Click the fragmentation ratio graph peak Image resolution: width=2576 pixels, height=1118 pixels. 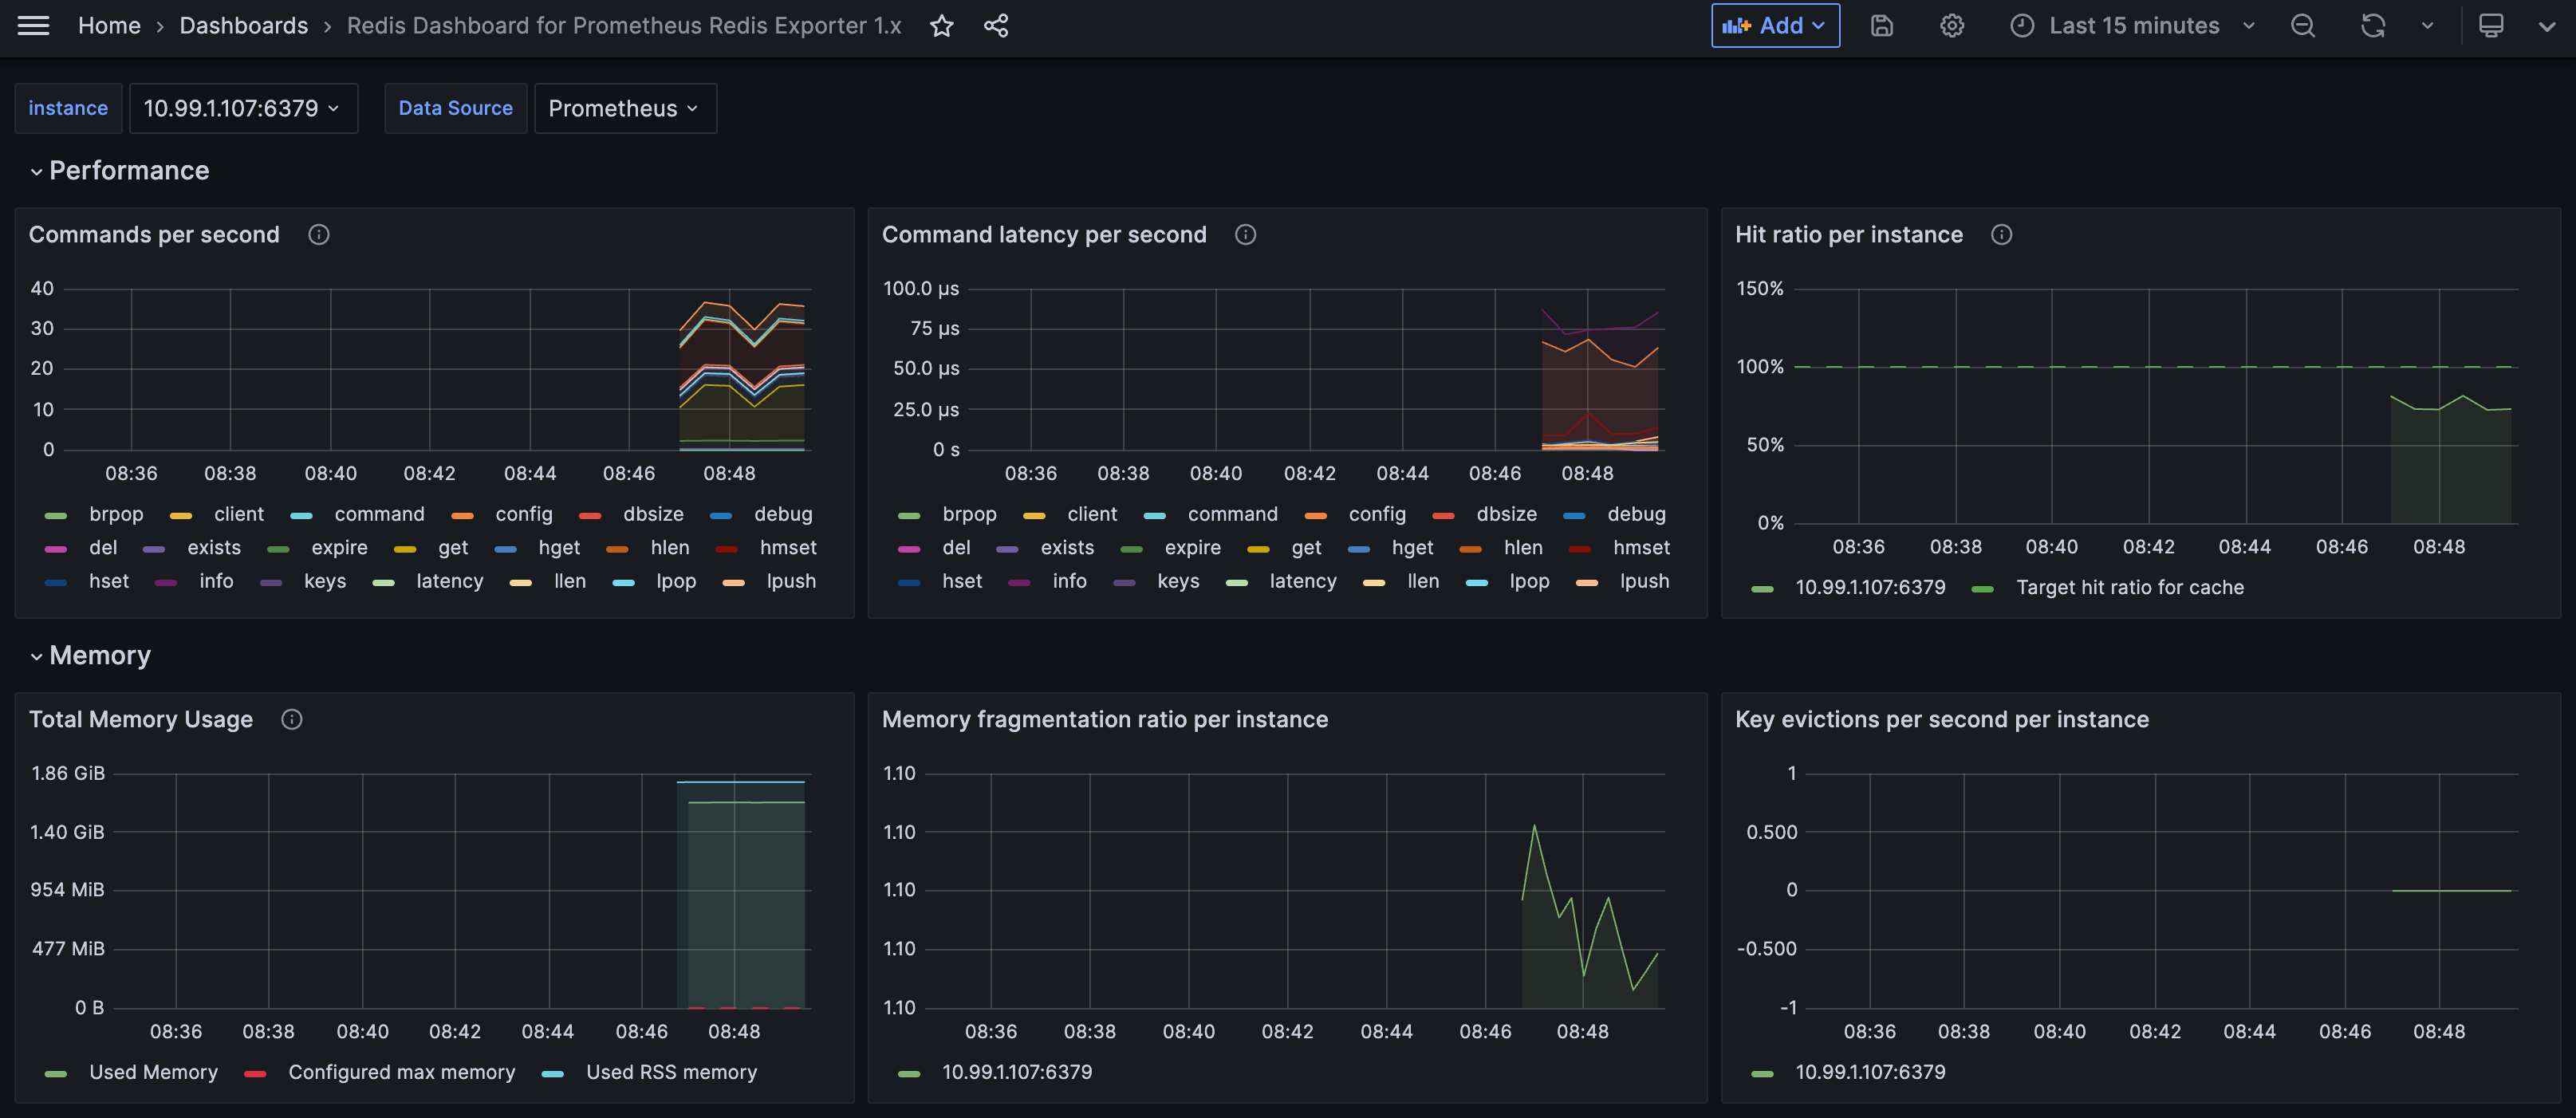coord(1534,826)
